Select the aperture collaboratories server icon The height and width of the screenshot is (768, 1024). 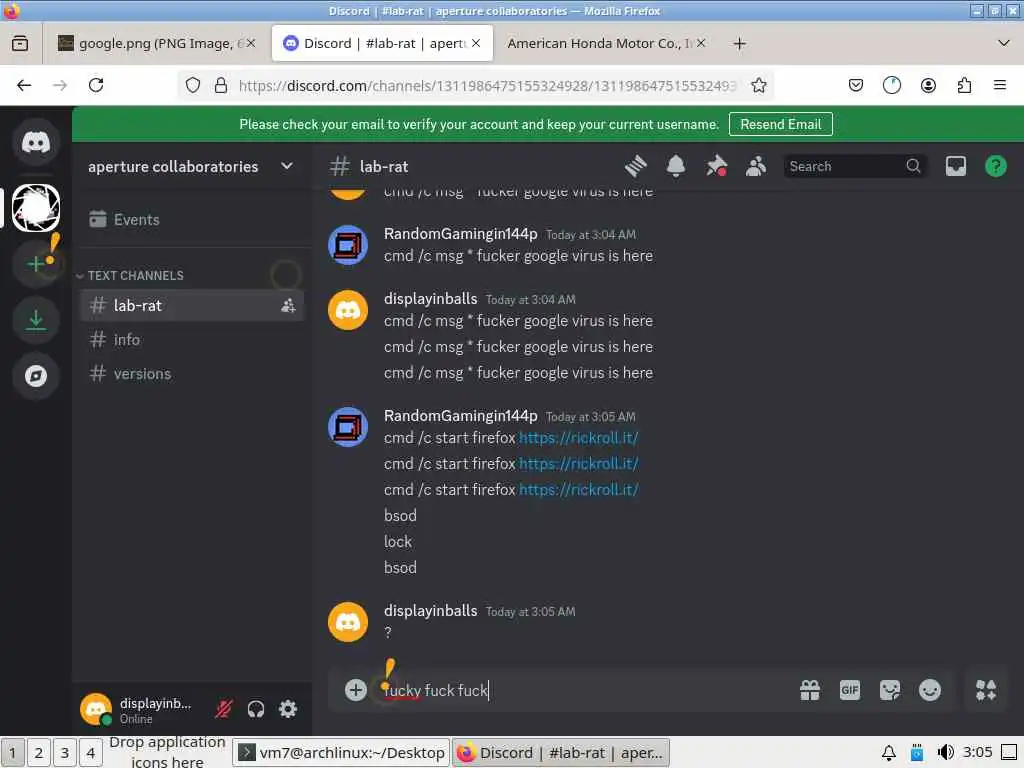[36, 208]
